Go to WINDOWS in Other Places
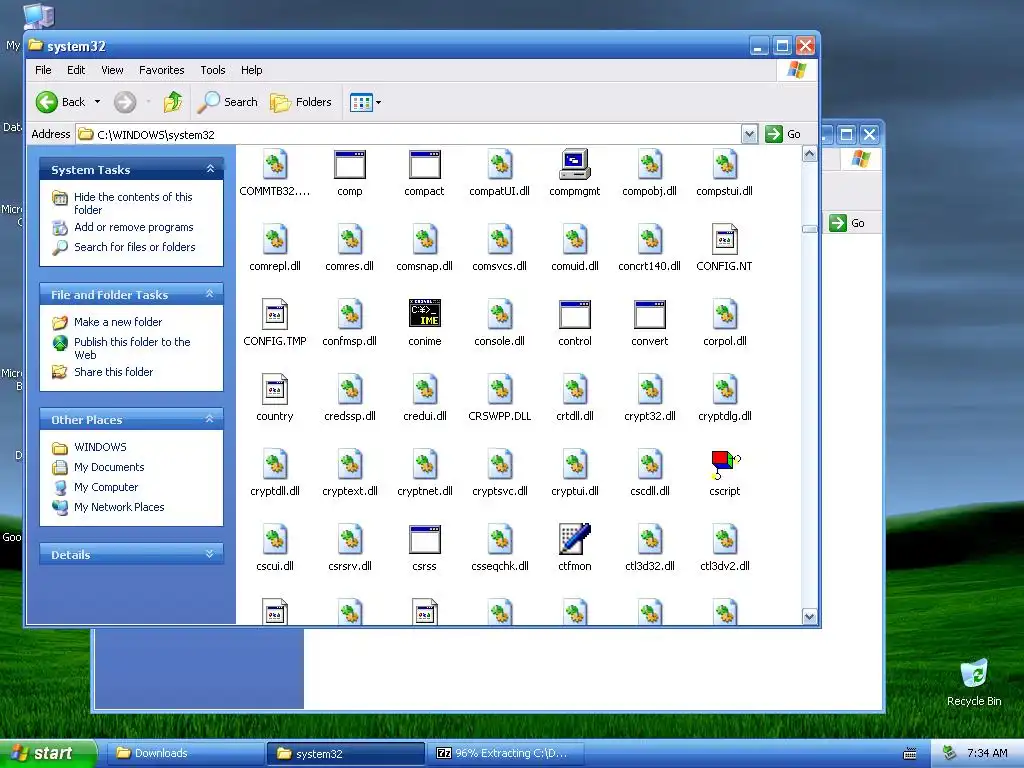The height and width of the screenshot is (768, 1024). (x=100, y=447)
